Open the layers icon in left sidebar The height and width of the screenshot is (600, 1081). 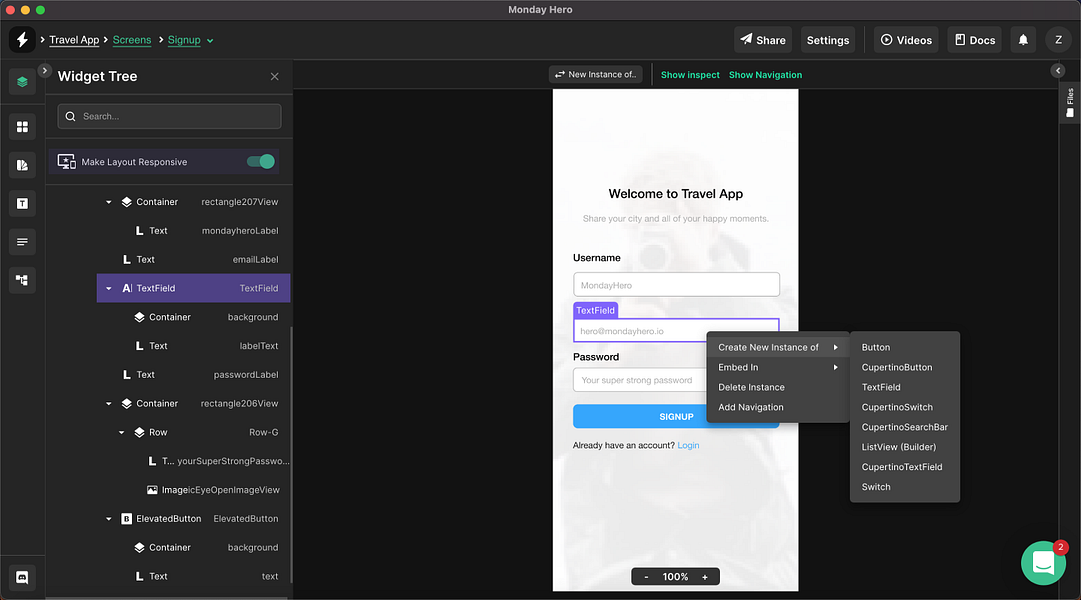[x=22, y=82]
